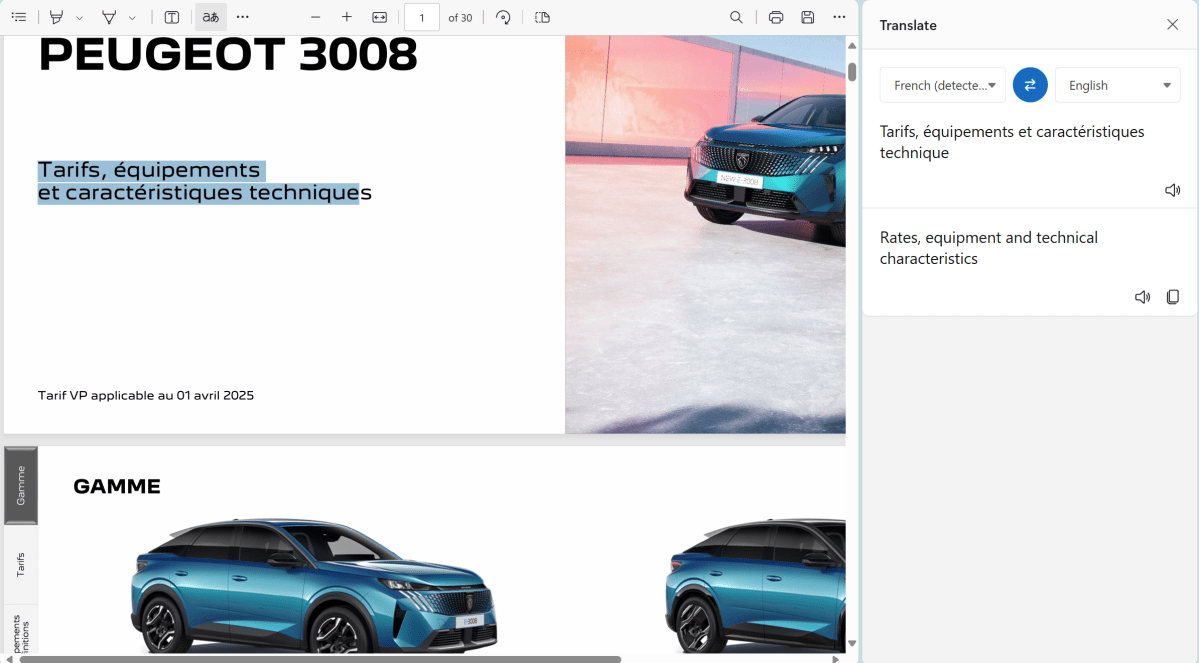Image resolution: width=1199 pixels, height=663 pixels.
Task: Click the French source text in Translate panel
Action: click(x=1012, y=141)
